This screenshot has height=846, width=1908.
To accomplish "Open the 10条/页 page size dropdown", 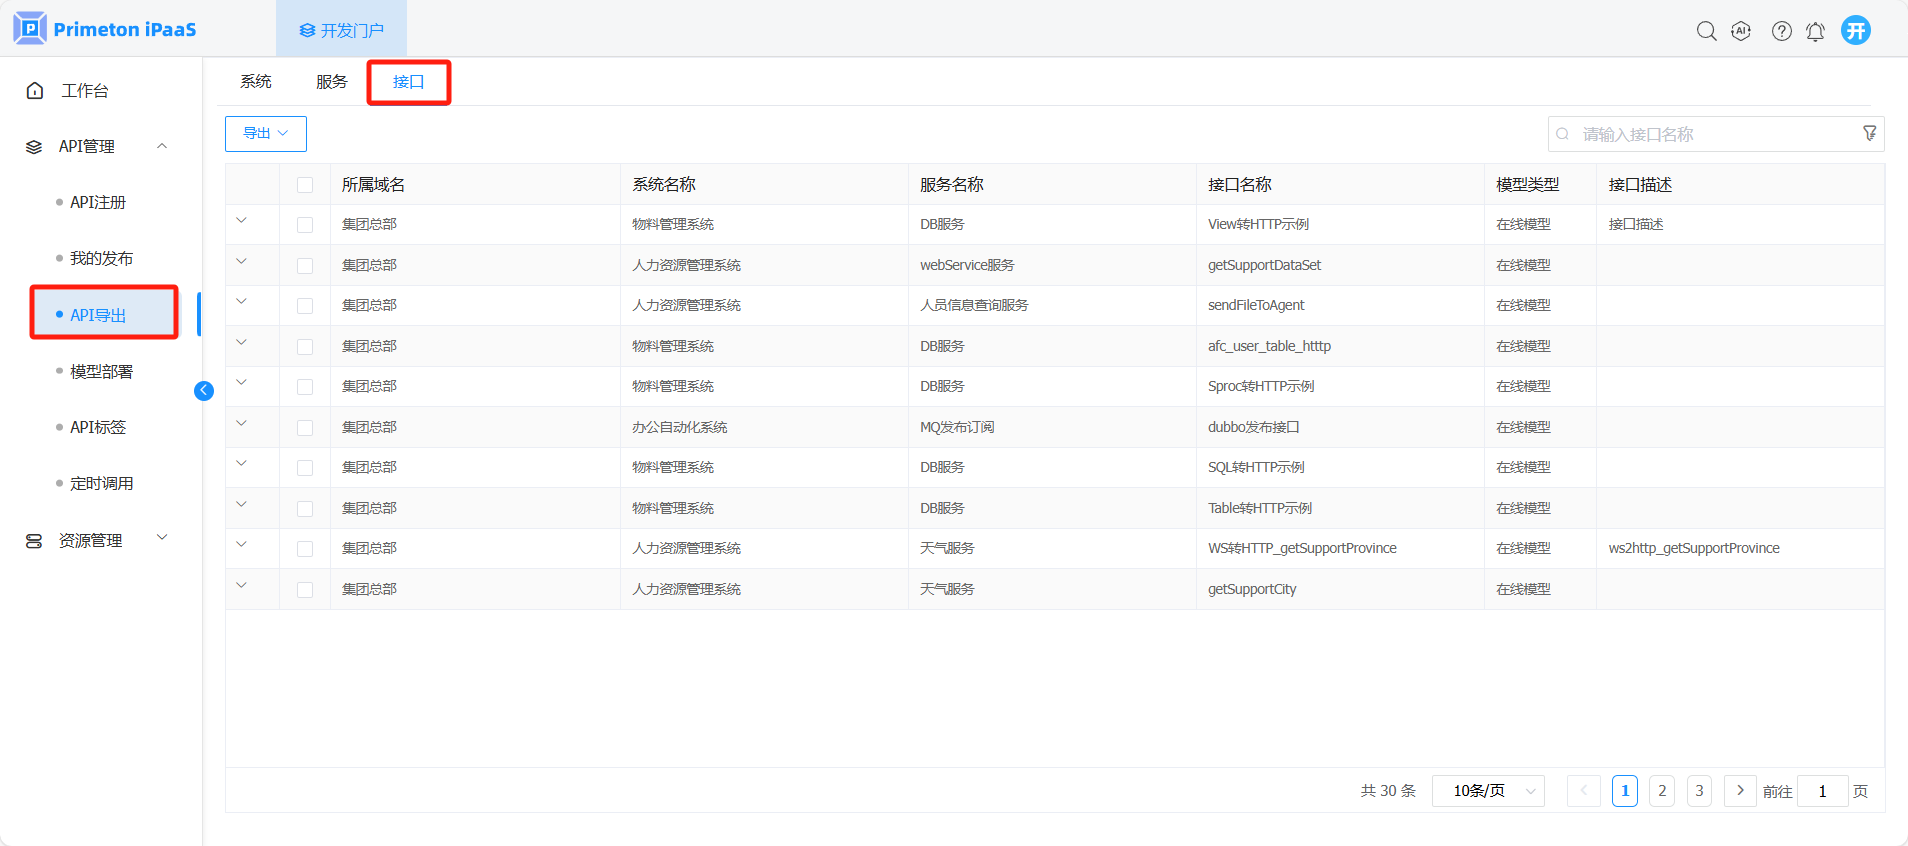I will (1488, 791).
